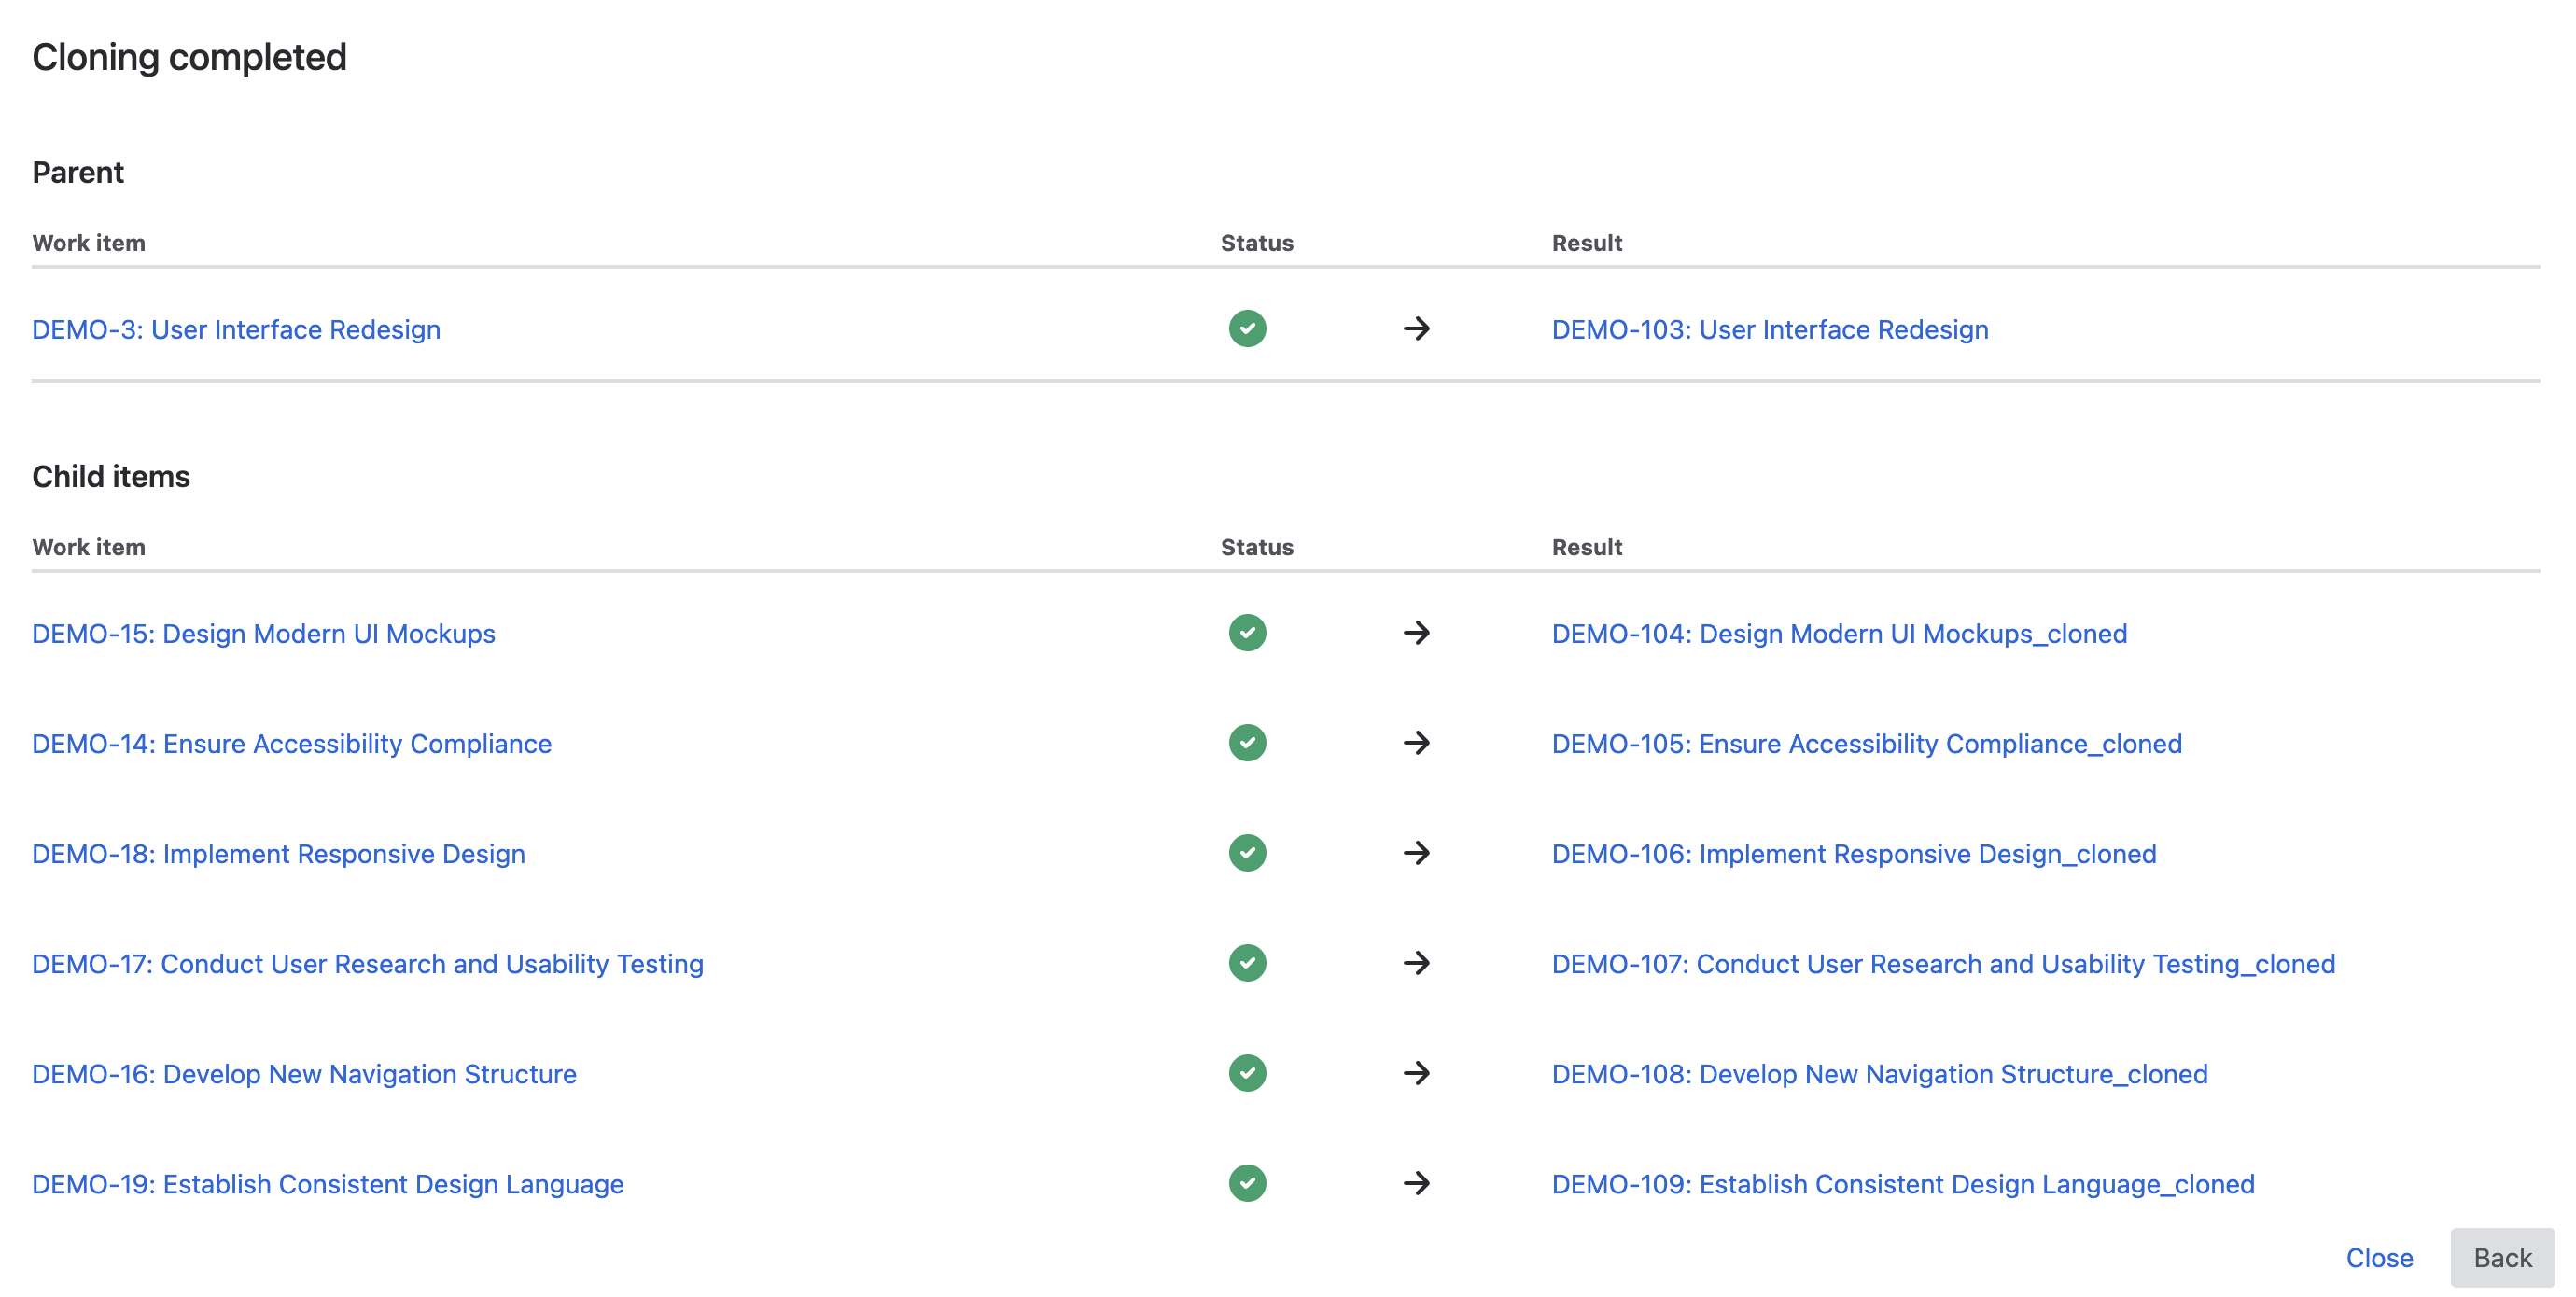Click the Back button

pyautogui.click(x=2502, y=1258)
